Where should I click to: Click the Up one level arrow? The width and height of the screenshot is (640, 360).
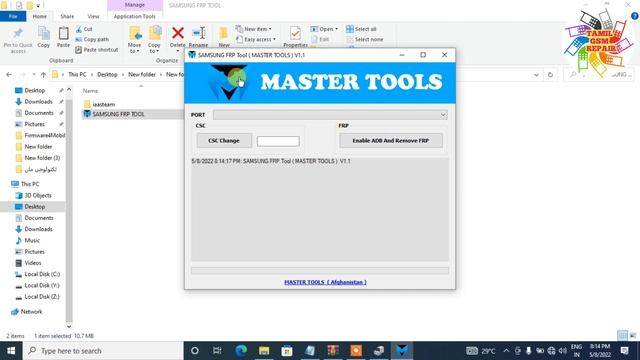point(43,75)
